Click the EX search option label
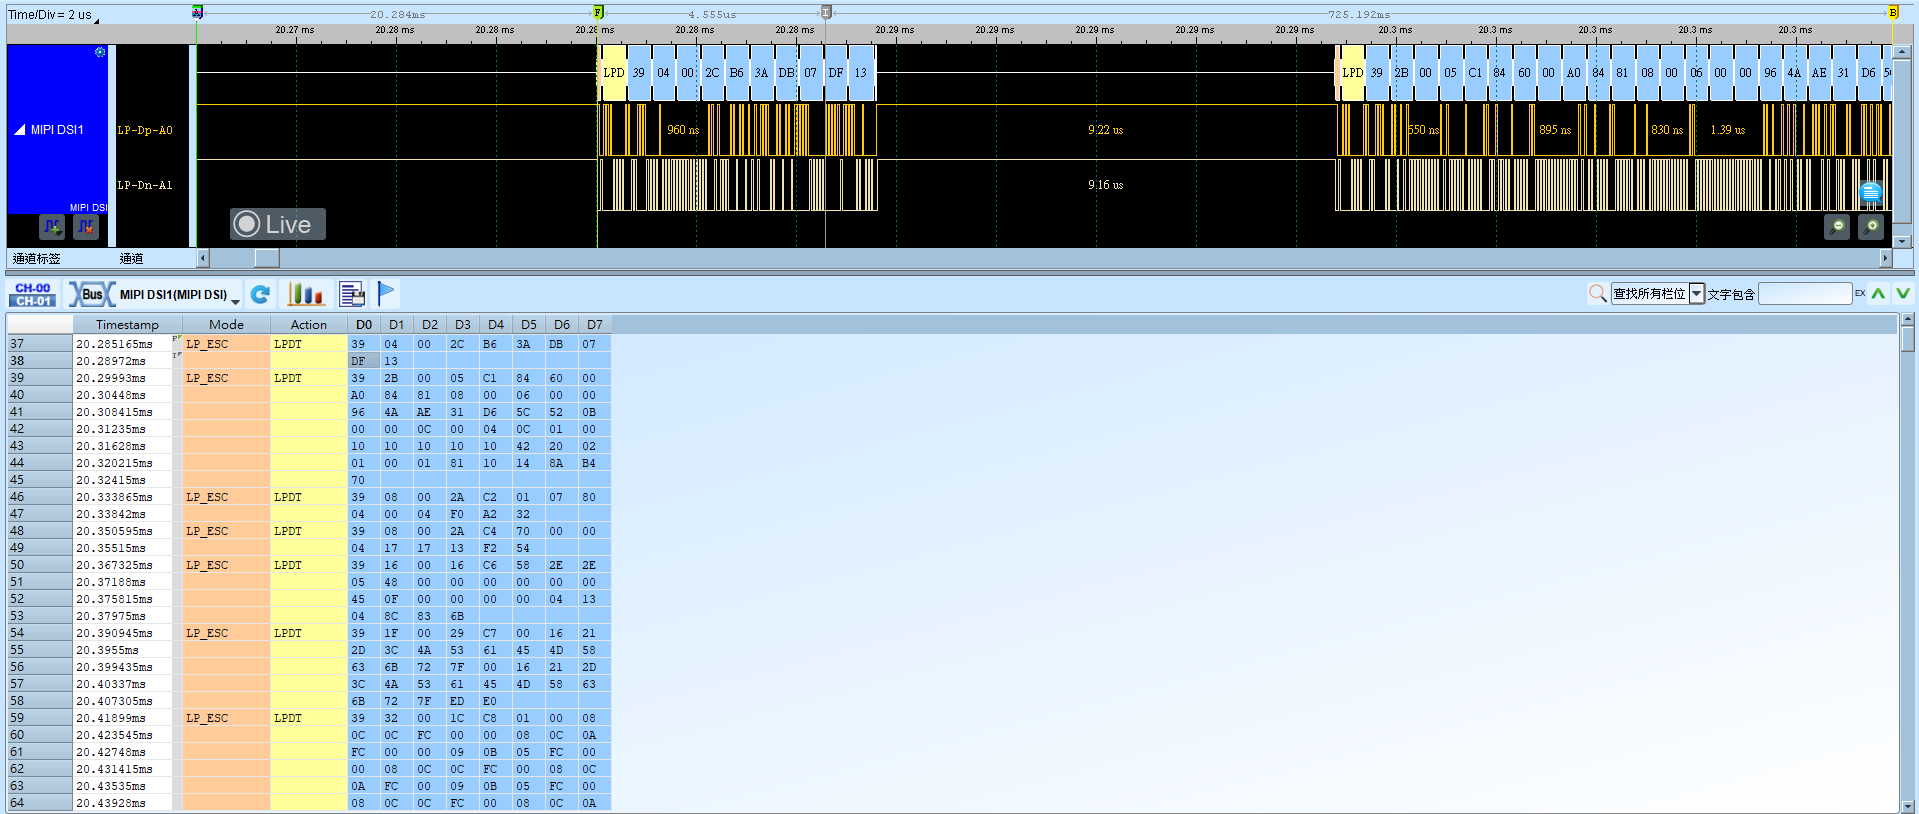This screenshot has height=814, width=1919. point(1860,293)
